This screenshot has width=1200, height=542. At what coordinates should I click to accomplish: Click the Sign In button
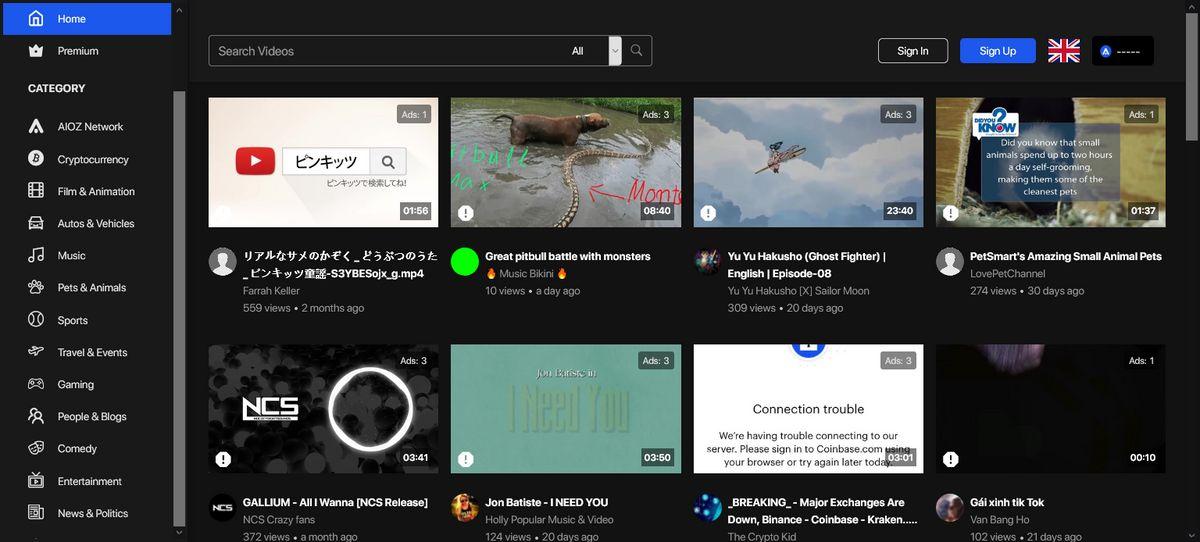913,51
